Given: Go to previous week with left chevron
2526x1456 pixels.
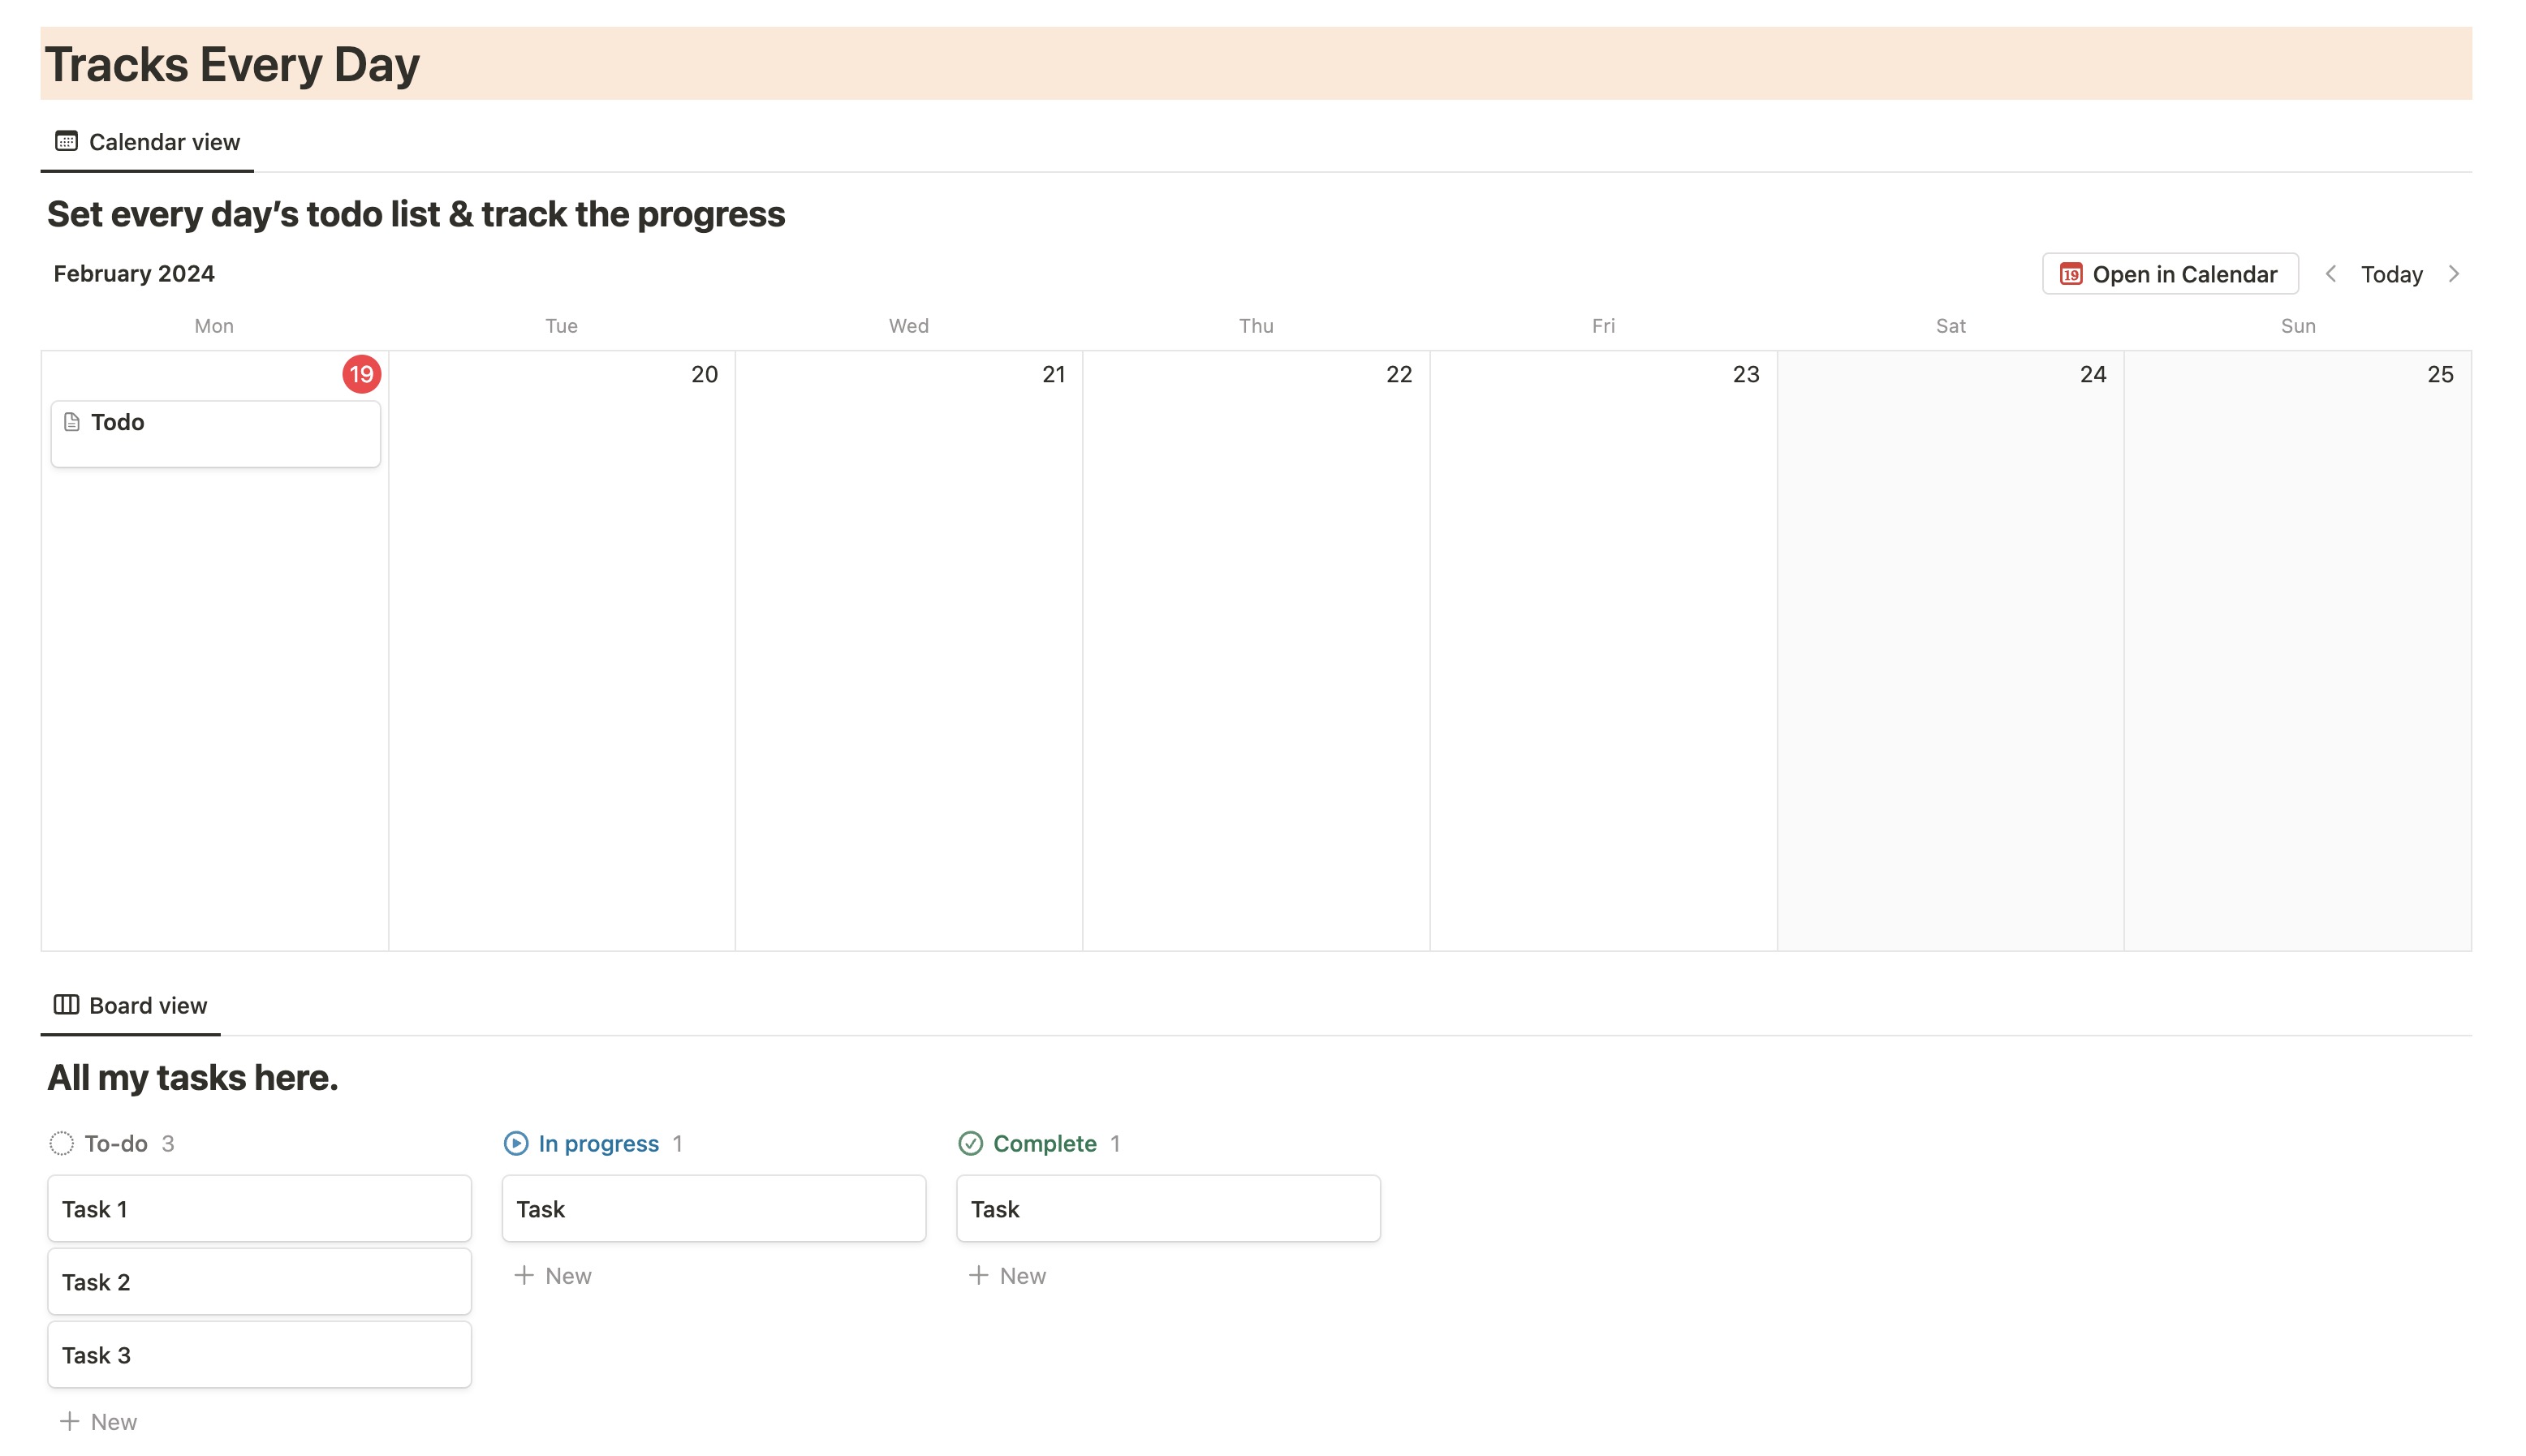Looking at the screenshot, I should pyautogui.click(x=2331, y=274).
